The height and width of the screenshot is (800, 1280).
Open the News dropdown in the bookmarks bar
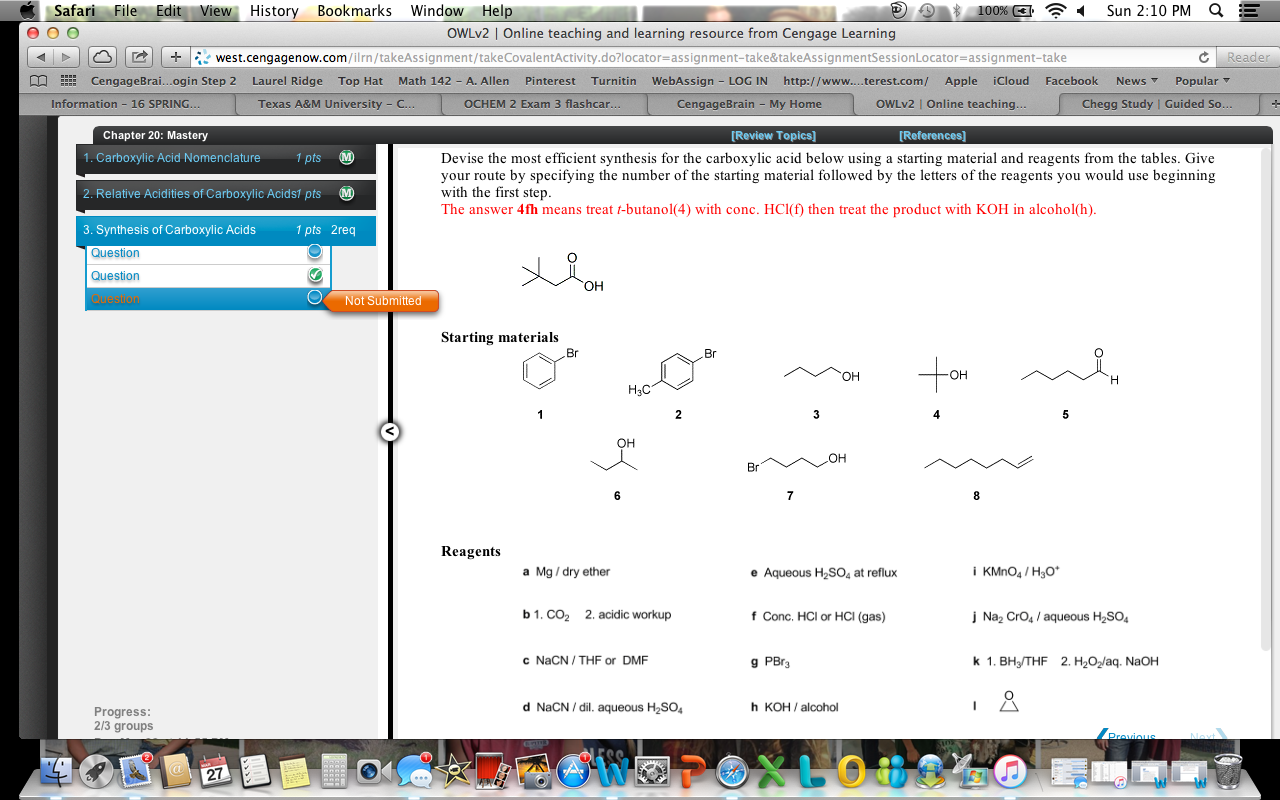1136,81
